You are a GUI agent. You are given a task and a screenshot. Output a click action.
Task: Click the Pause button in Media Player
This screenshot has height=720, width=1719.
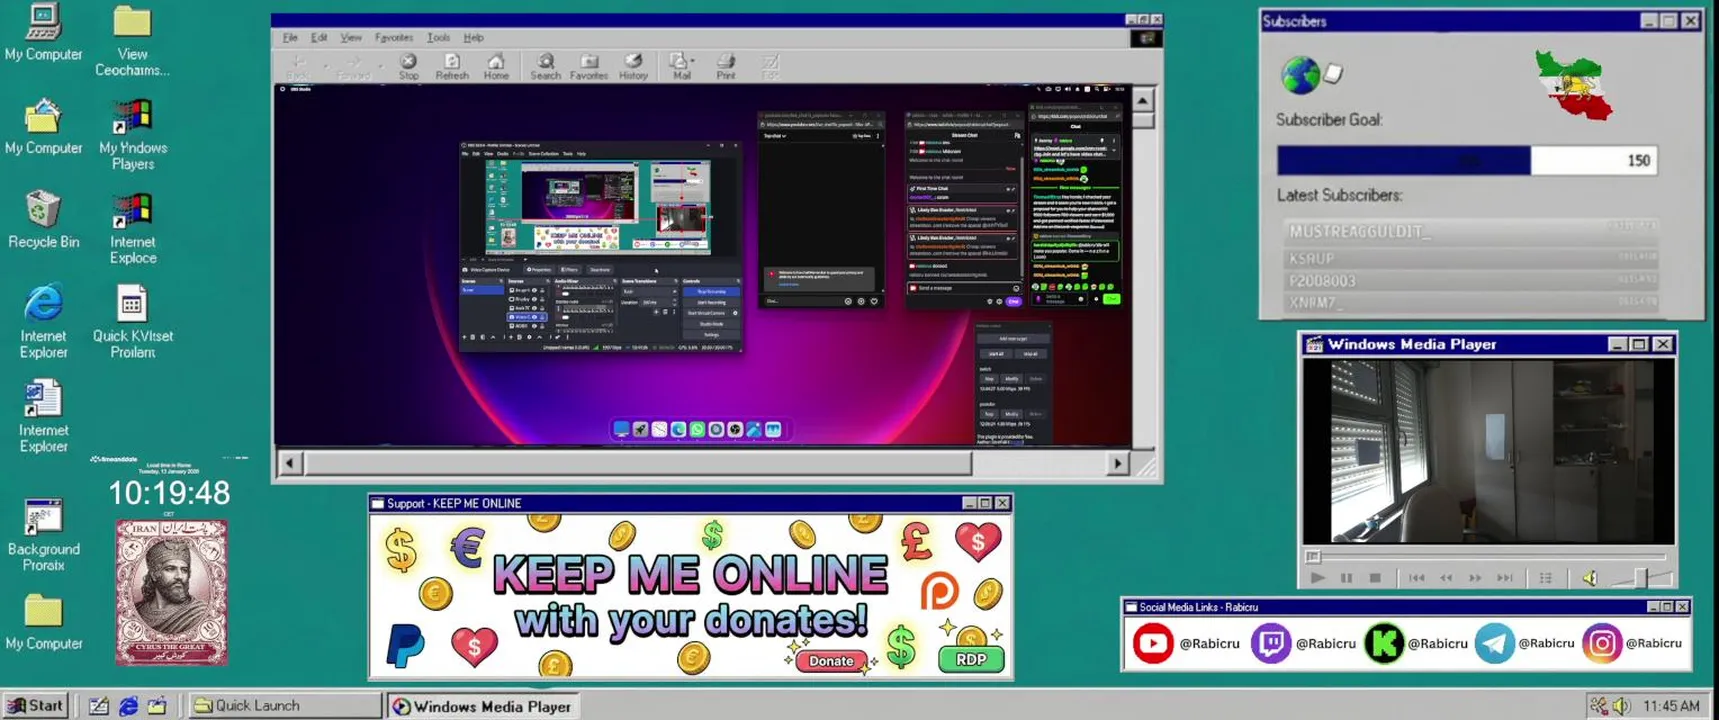pyautogui.click(x=1347, y=578)
